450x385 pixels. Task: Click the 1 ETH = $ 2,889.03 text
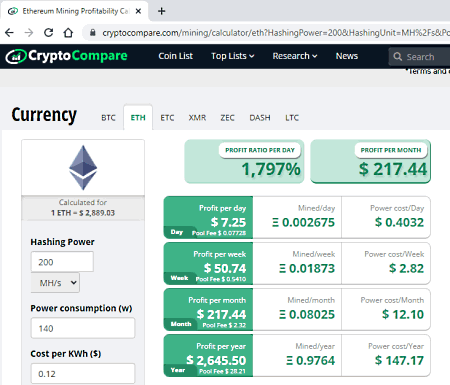pyautogui.click(x=83, y=213)
